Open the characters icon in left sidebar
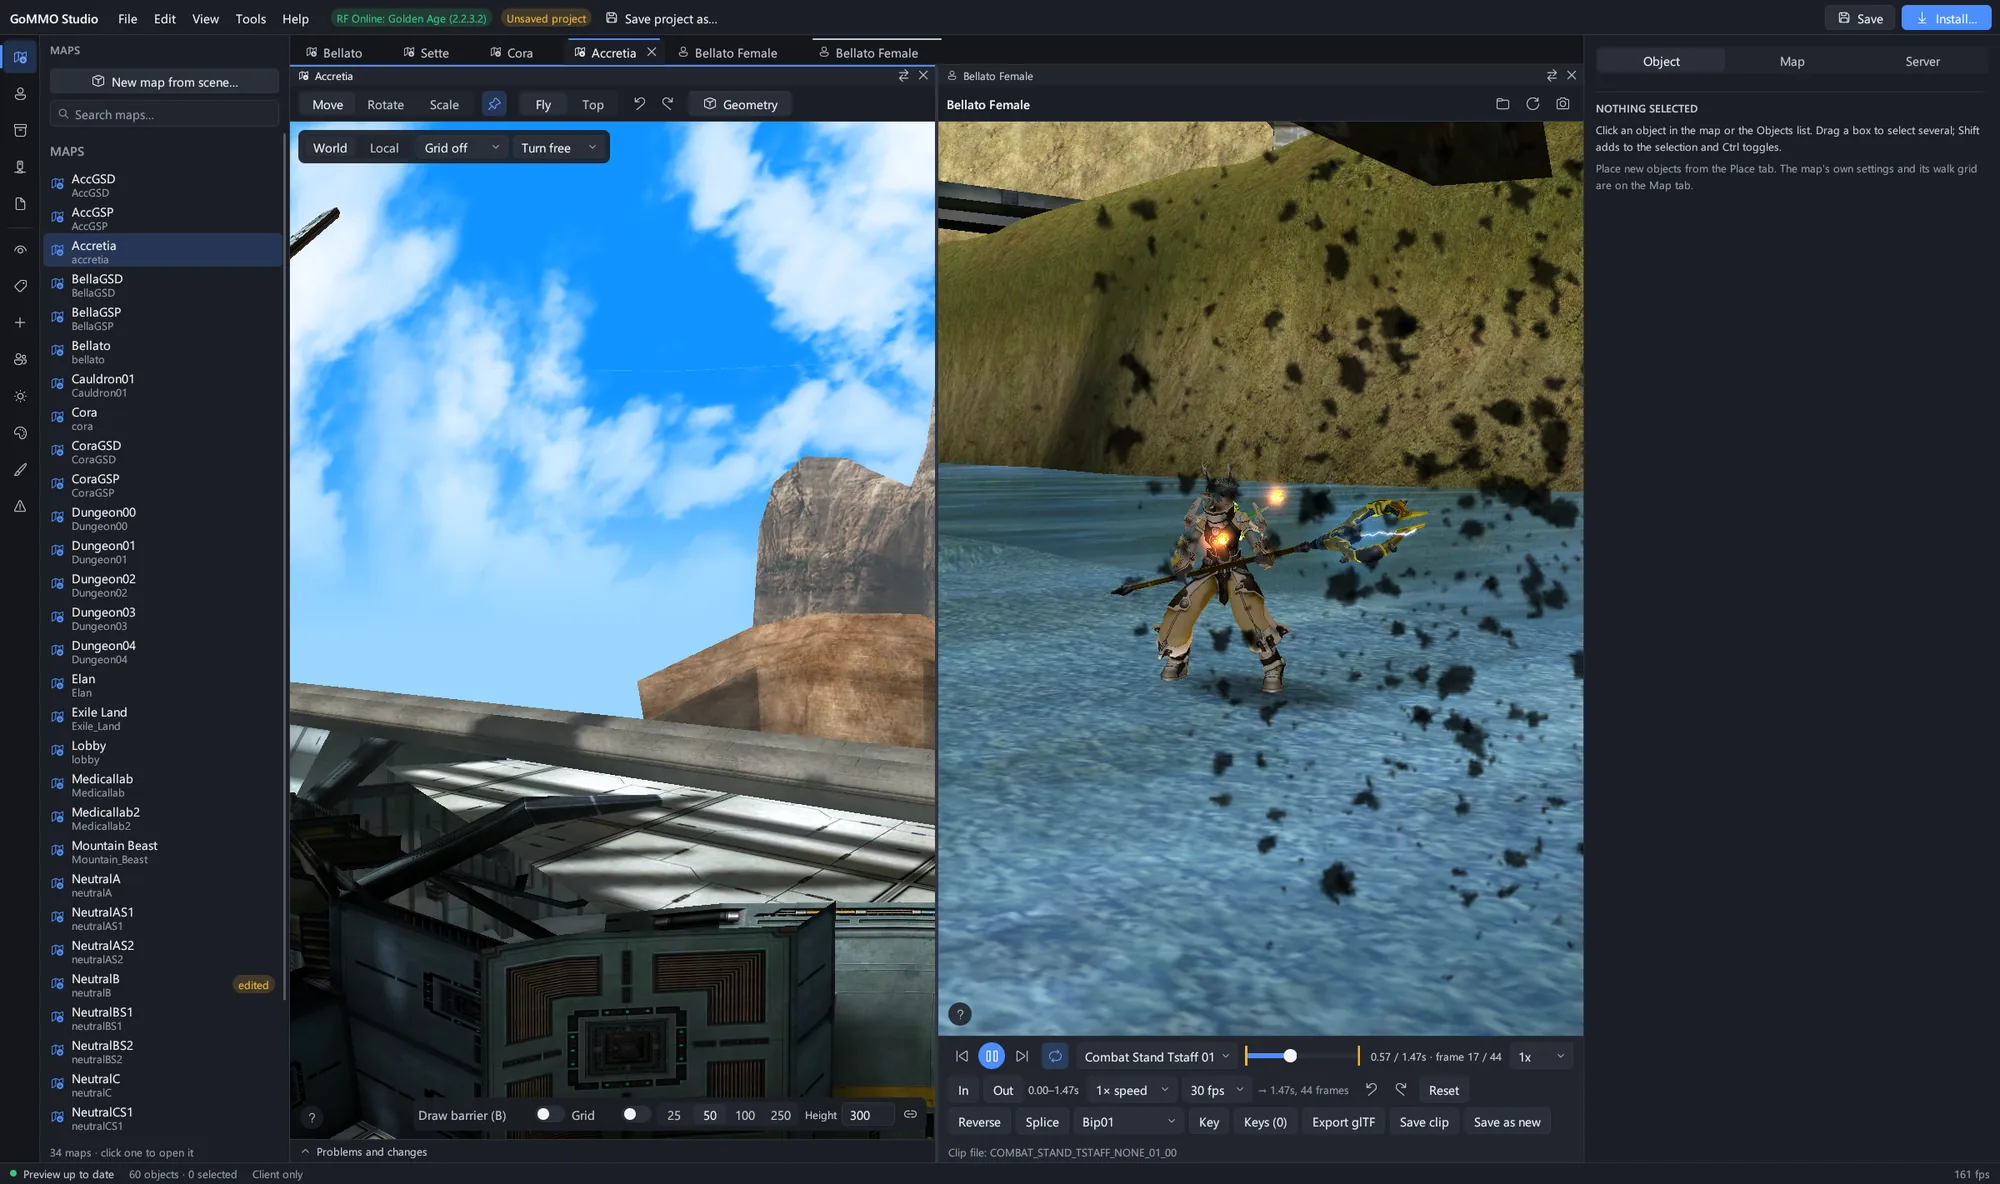Image resolution: width=2000 pixels, height=1184 pixels. click(x=20, y=93)
